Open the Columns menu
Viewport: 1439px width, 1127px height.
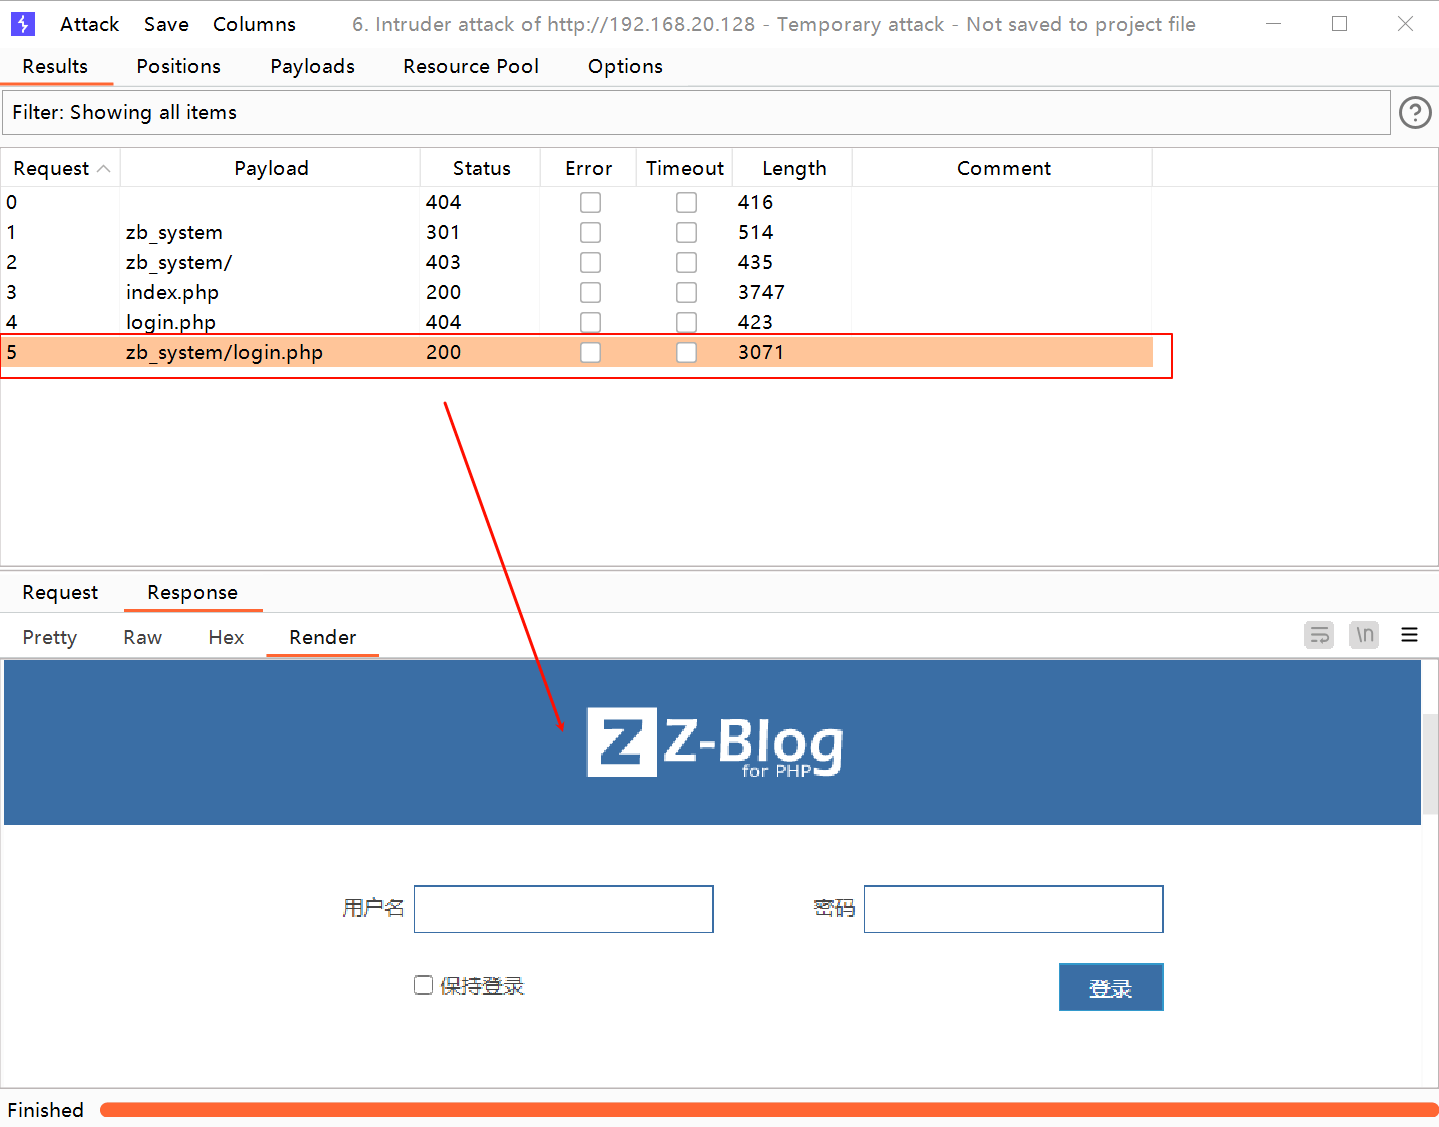254,24
